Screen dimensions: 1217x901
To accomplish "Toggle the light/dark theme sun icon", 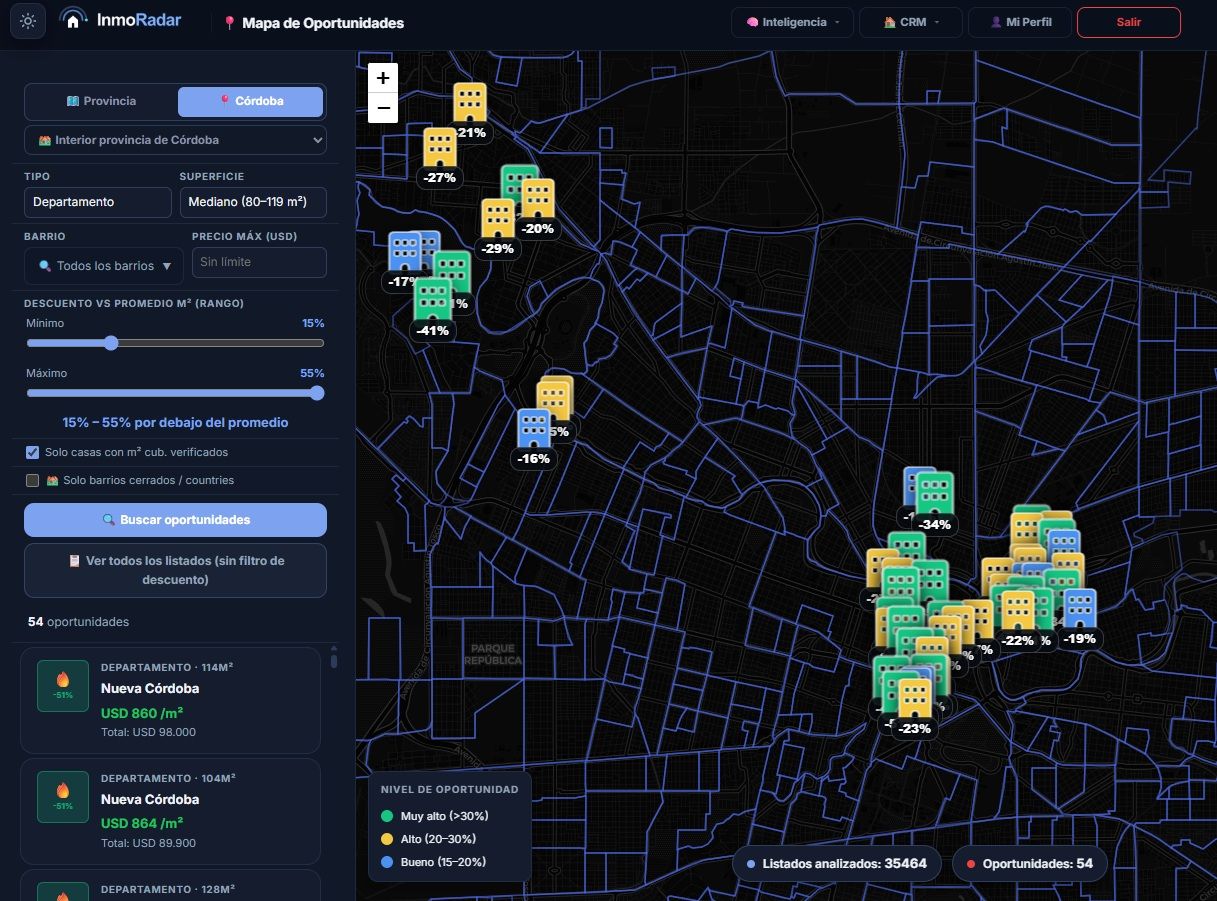I will point(28,21).
